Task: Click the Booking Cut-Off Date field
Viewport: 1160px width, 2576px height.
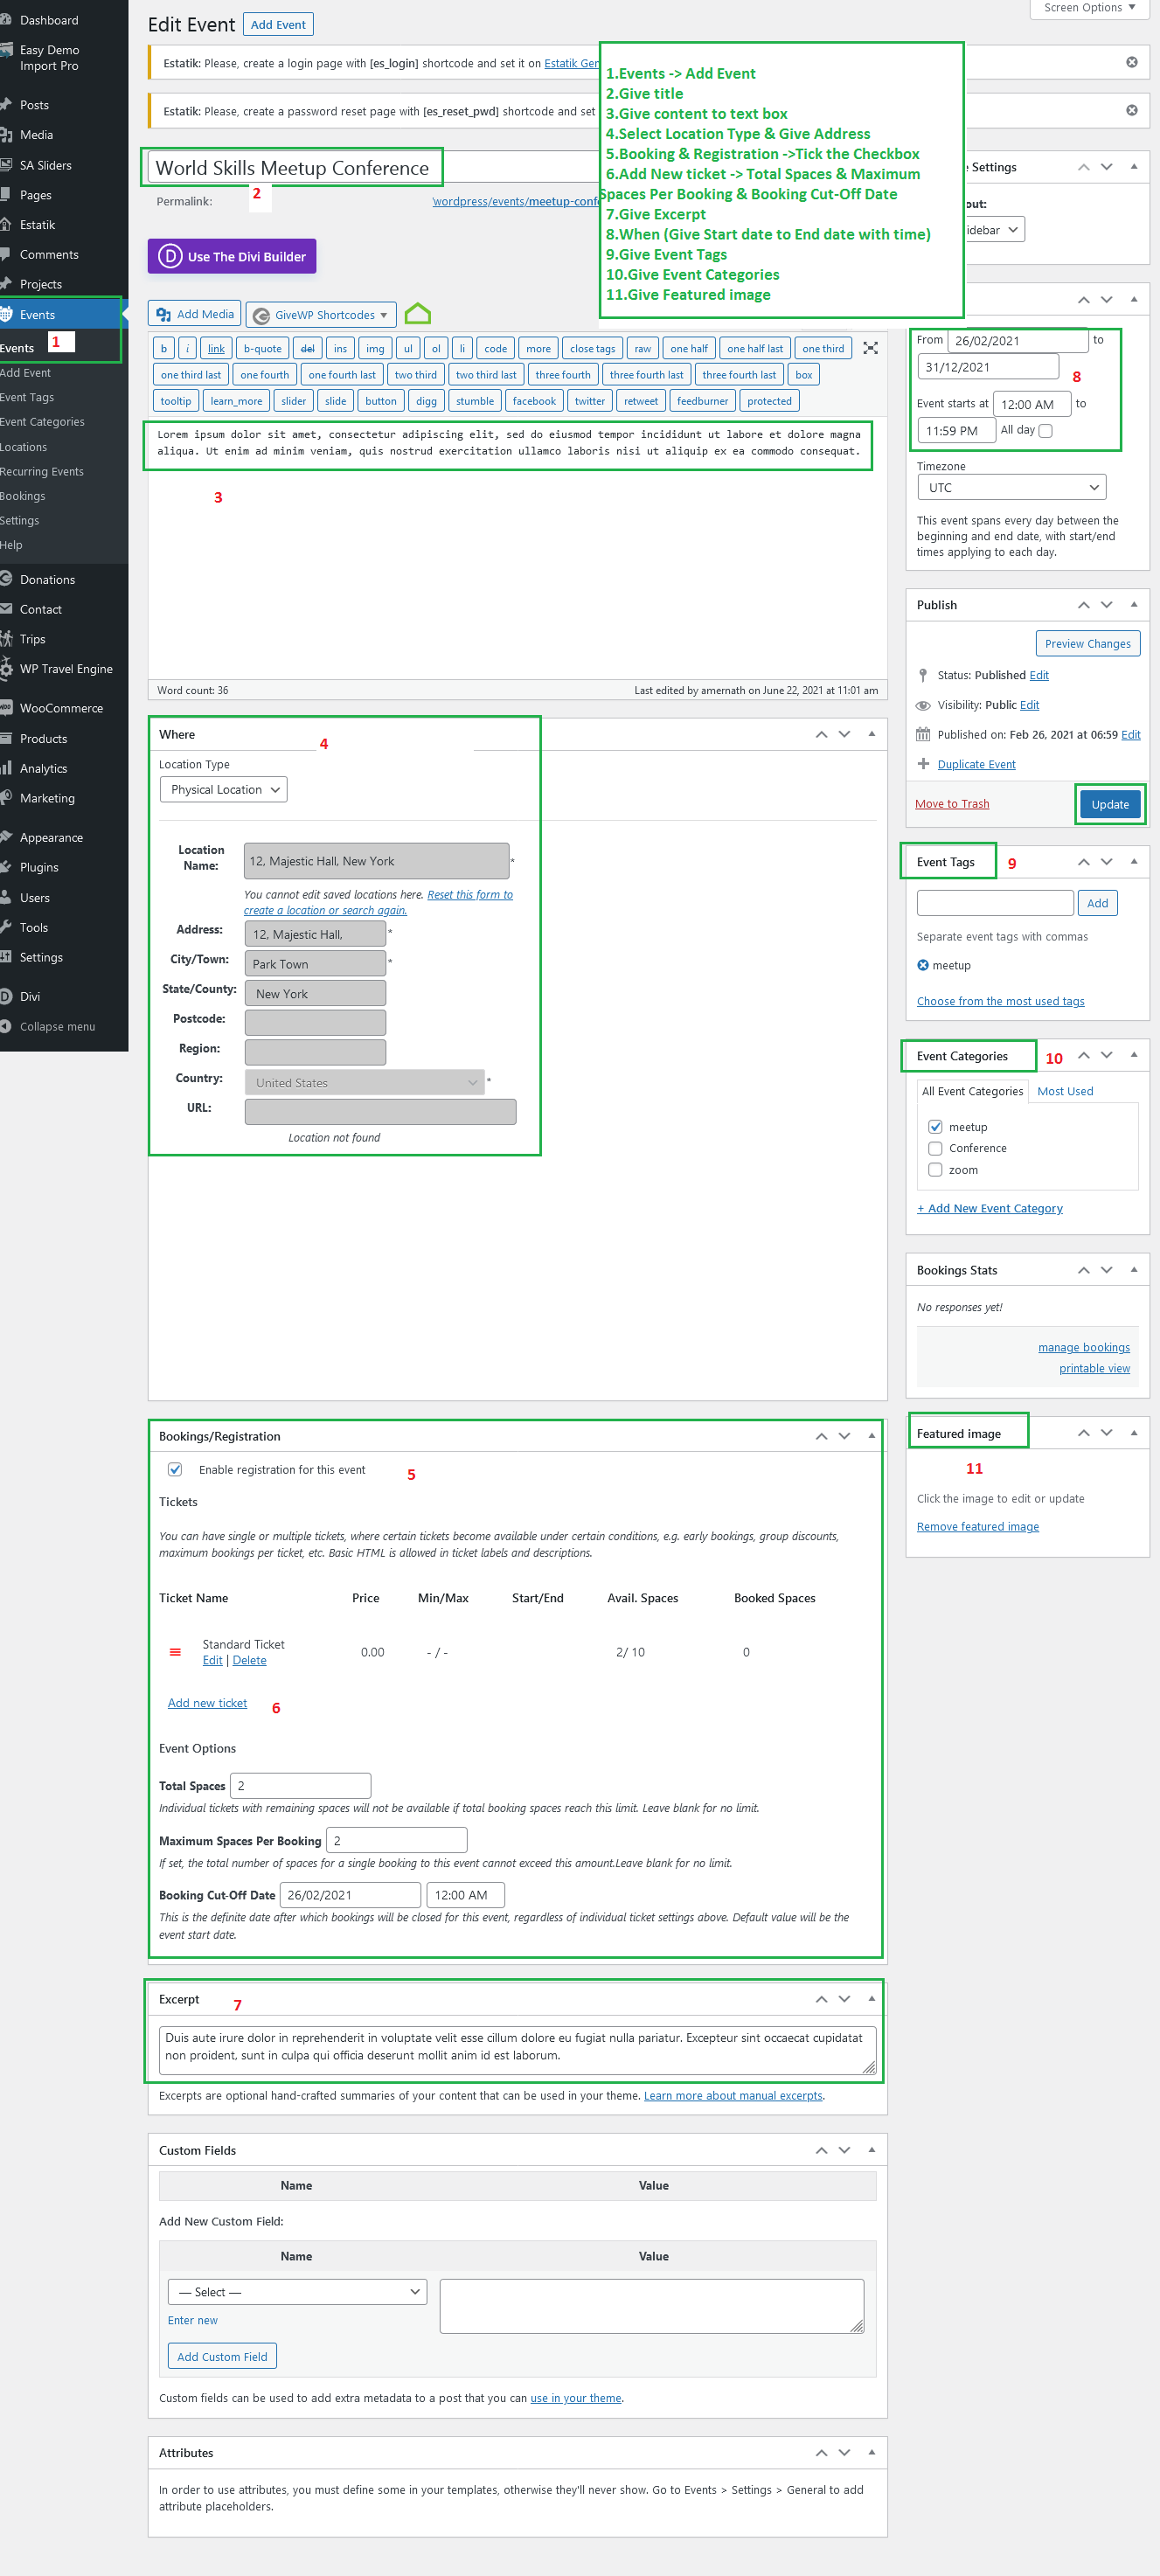Action: pos(349,1895)
